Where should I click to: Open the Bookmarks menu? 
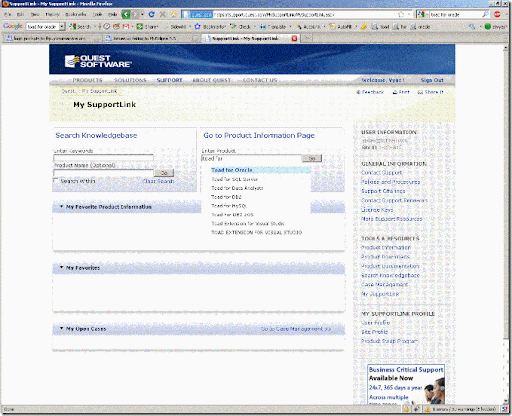pyautogui.click(x=76, y=14)
